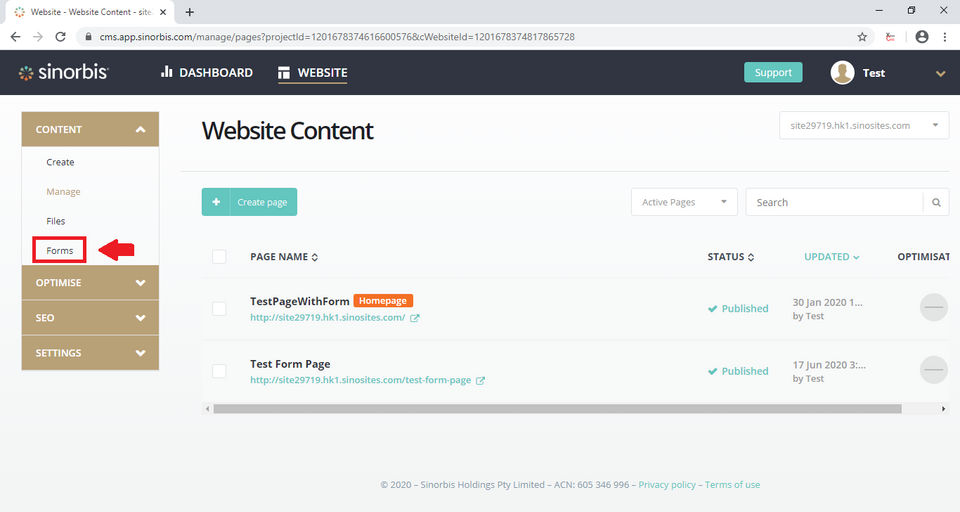Open the Active Pages filter dropdown
This screenshot has width=960, height=512.
pyautogui.click(x=684, y=202)
